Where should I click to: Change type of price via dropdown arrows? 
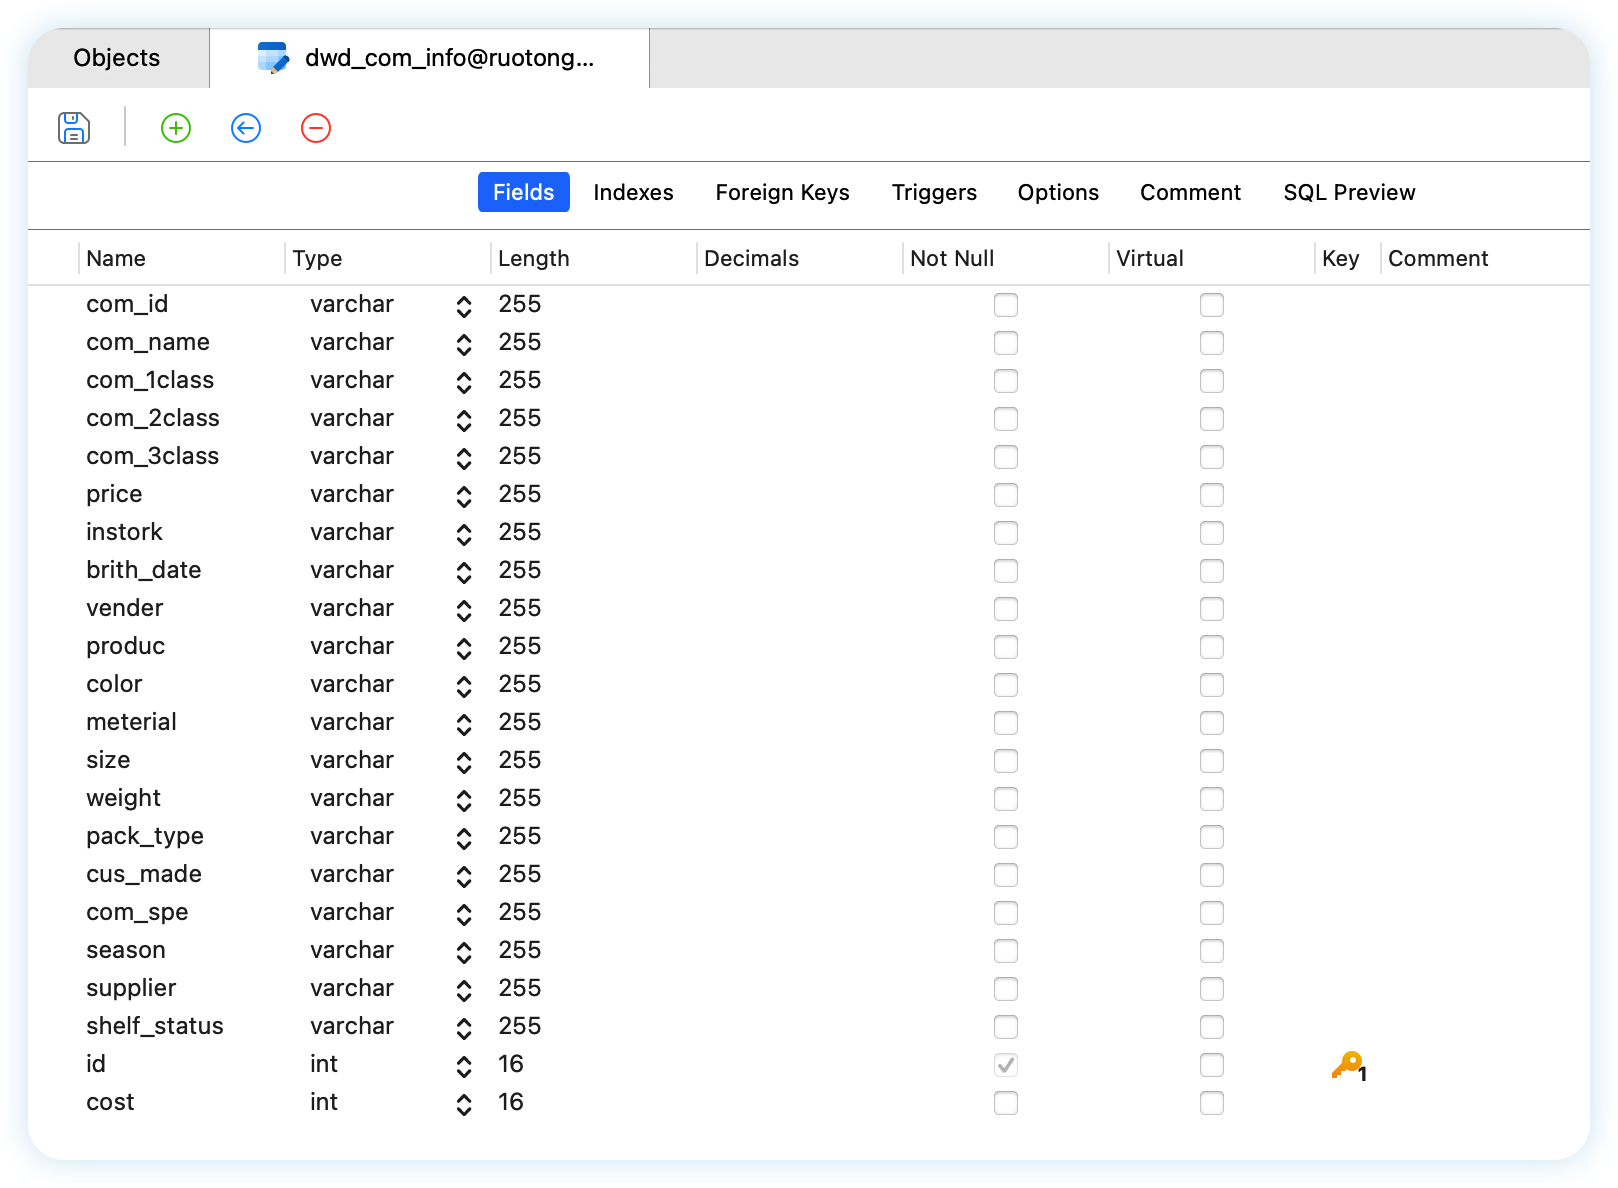pos(464,497)
